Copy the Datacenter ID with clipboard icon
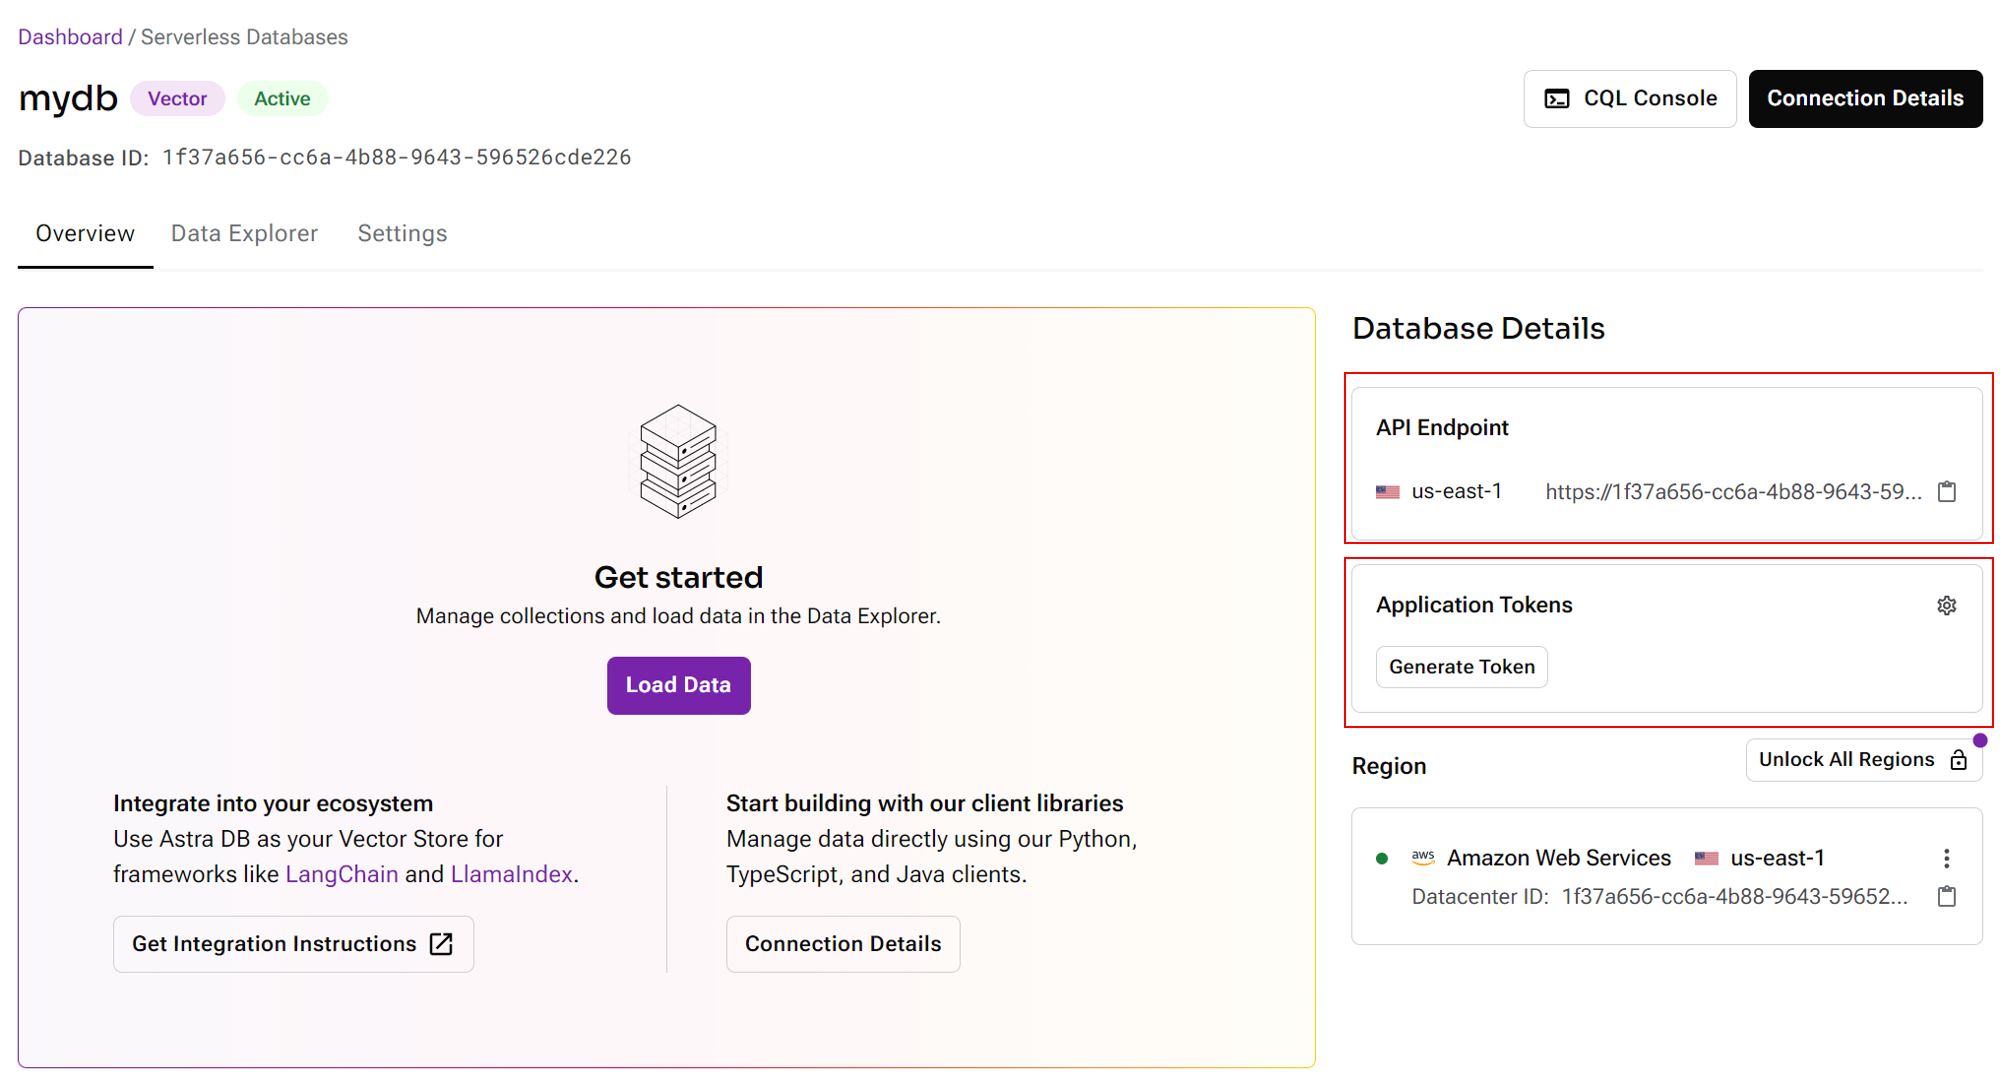The height and width of the screenshot is (1085, 2000). pyautogui.click(x=1946, y=896)
